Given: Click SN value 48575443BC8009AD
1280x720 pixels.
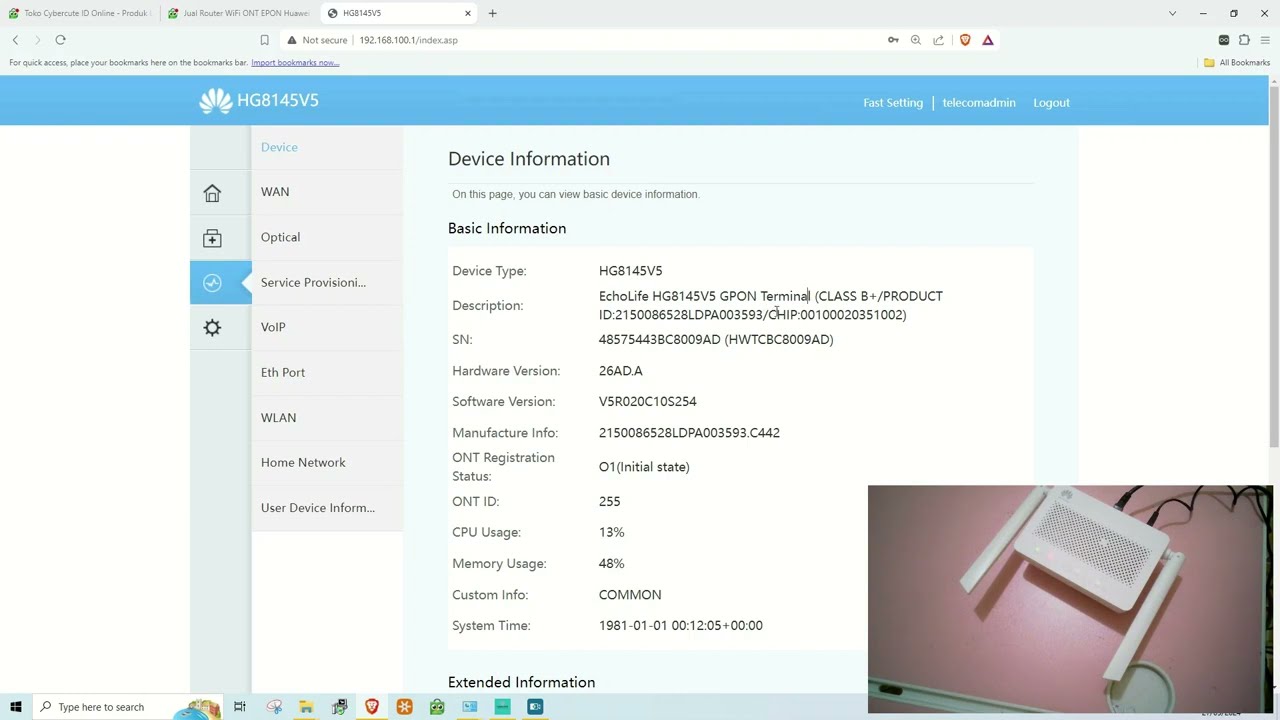Looking at the screenshot, I should [x=716, y=340].
